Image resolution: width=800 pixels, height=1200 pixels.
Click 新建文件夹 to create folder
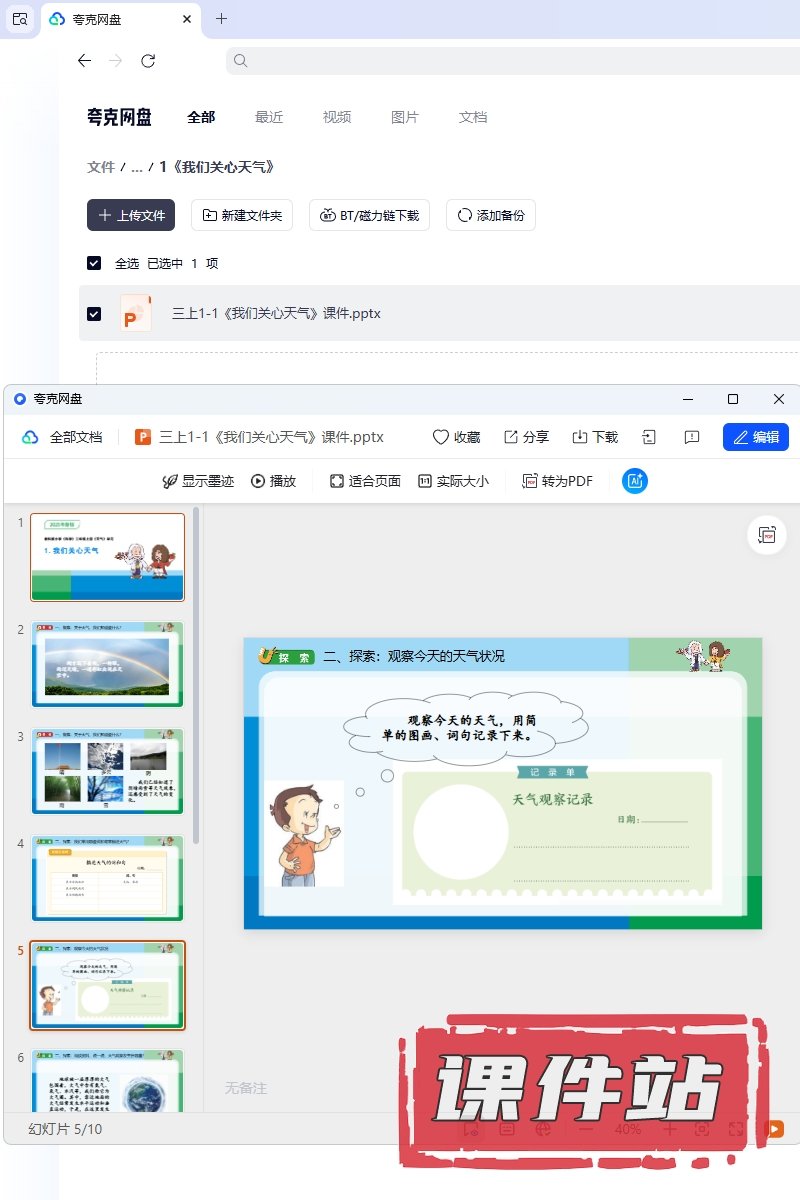242,215
